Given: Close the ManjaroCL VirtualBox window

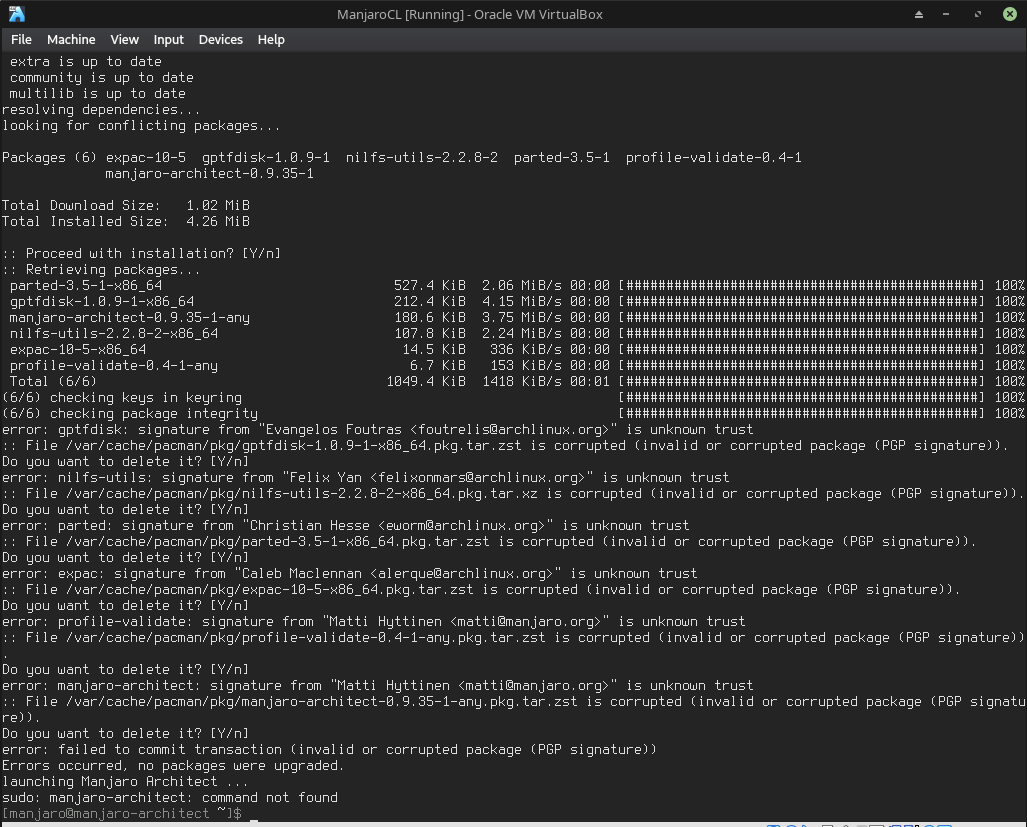Looking at the screenshot, I should point(1010,14).
